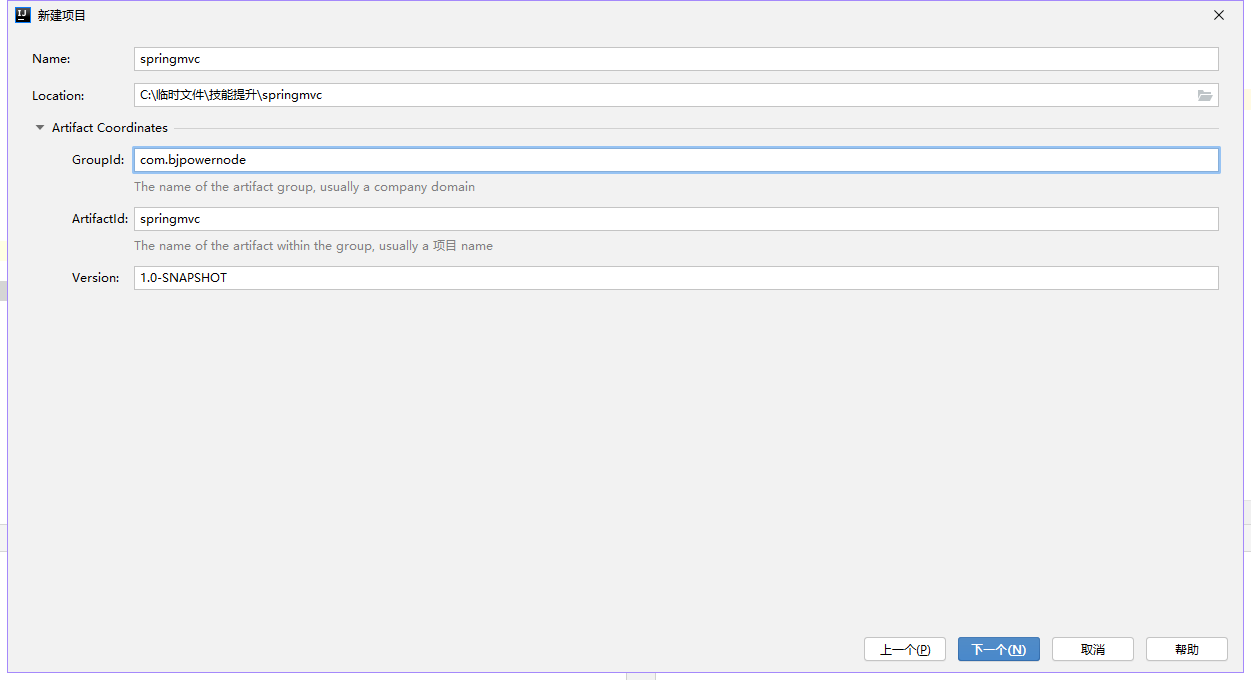Focus the GroupId text field
Screen dimensions: 1251x680
point(676,160)
